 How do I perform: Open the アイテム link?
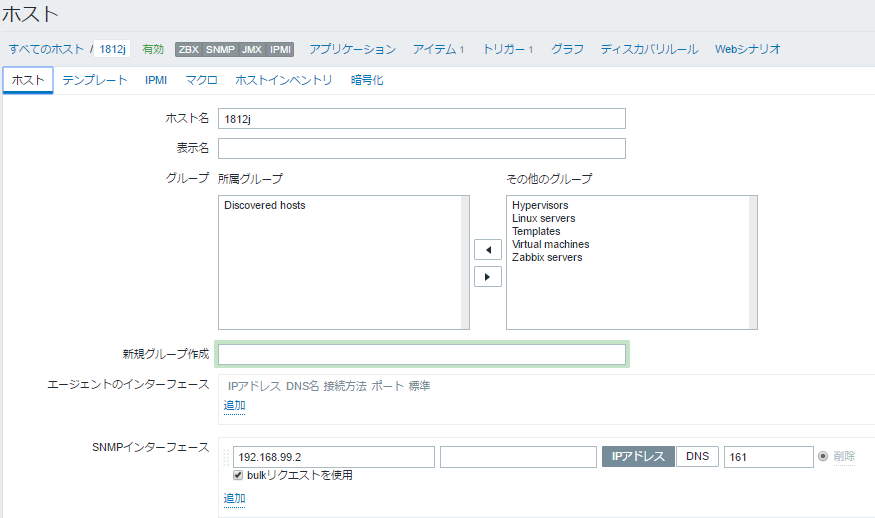434,49
